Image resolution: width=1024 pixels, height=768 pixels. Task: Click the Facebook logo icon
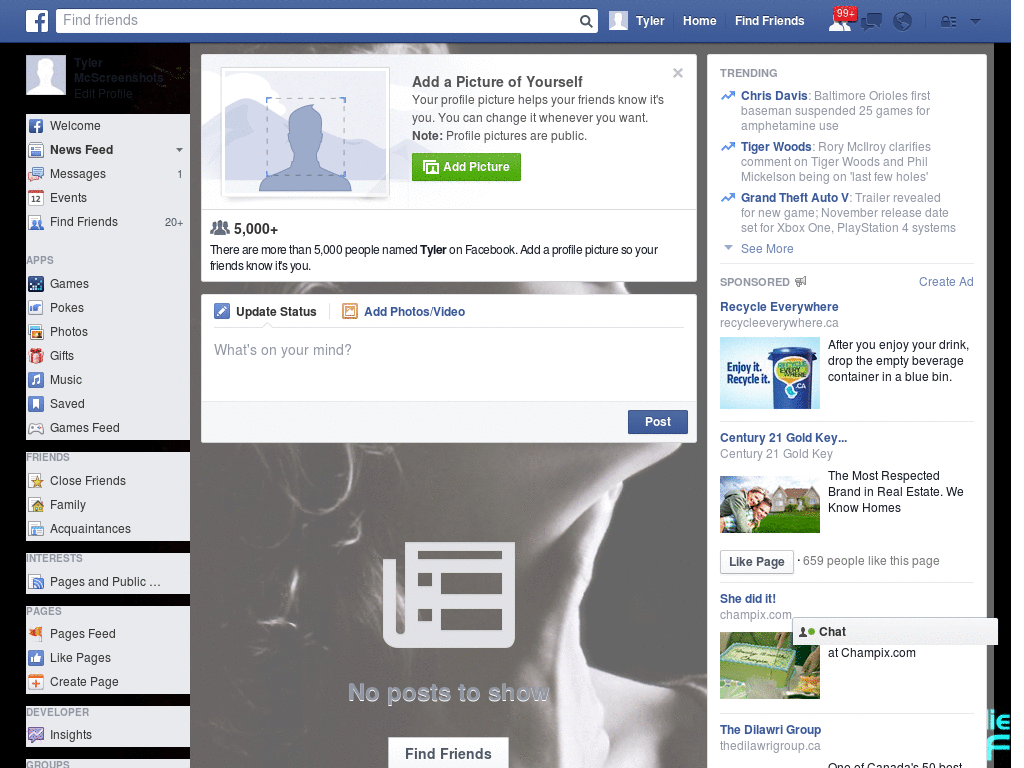point(37,21)
